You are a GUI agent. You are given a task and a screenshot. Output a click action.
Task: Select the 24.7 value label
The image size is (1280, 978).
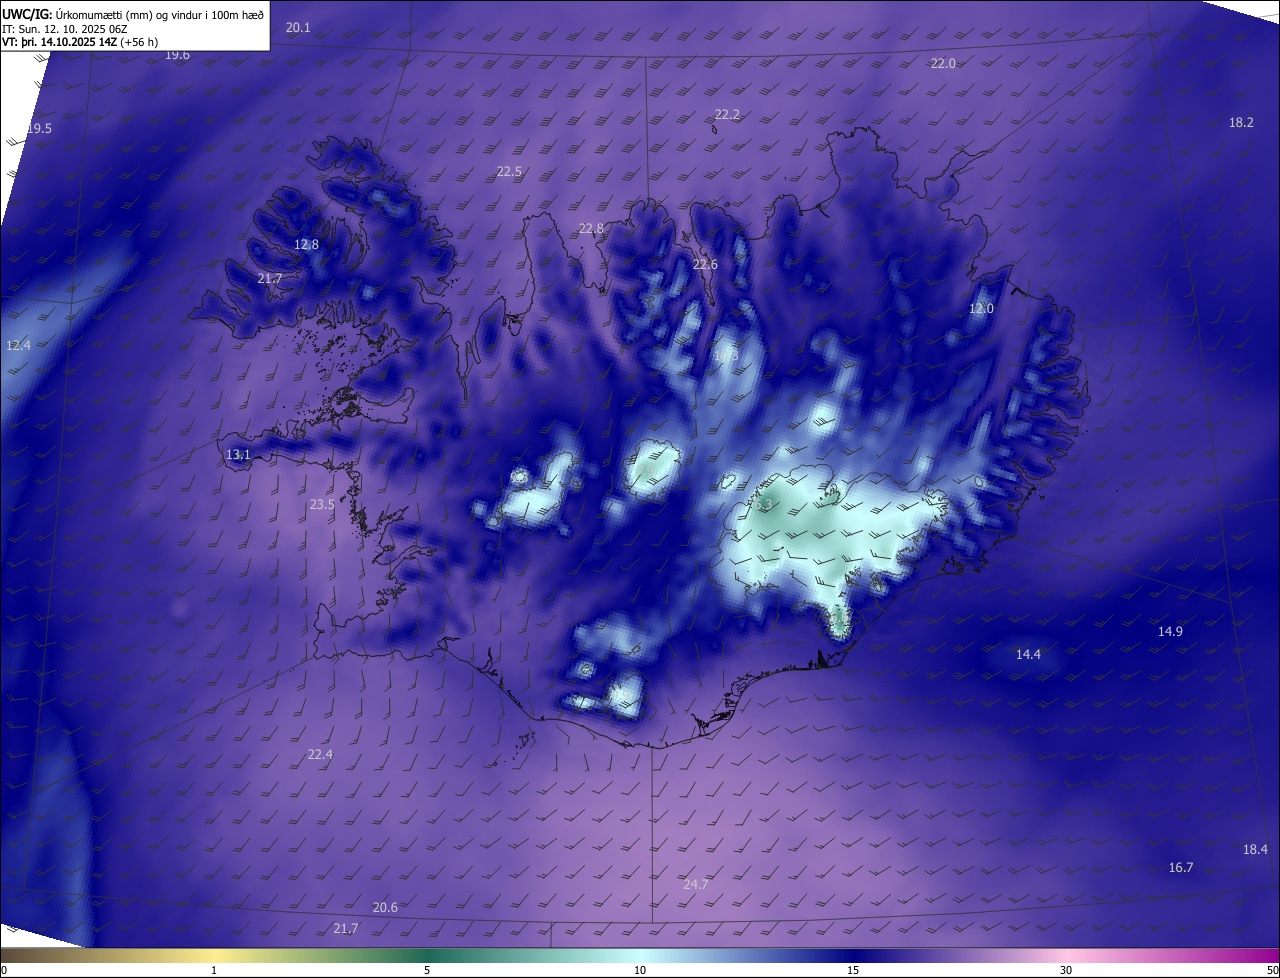[696, 885]
